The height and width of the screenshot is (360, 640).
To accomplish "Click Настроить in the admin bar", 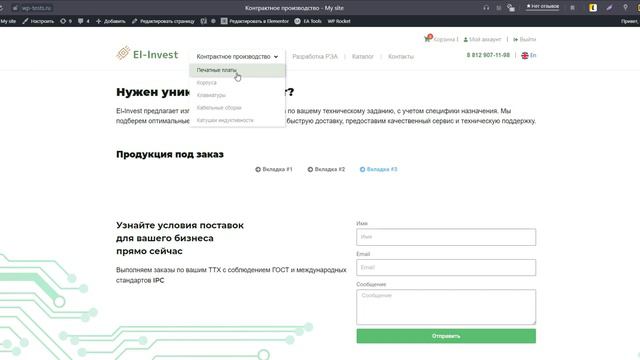I will pyautogui.click(x=42, y=21).
